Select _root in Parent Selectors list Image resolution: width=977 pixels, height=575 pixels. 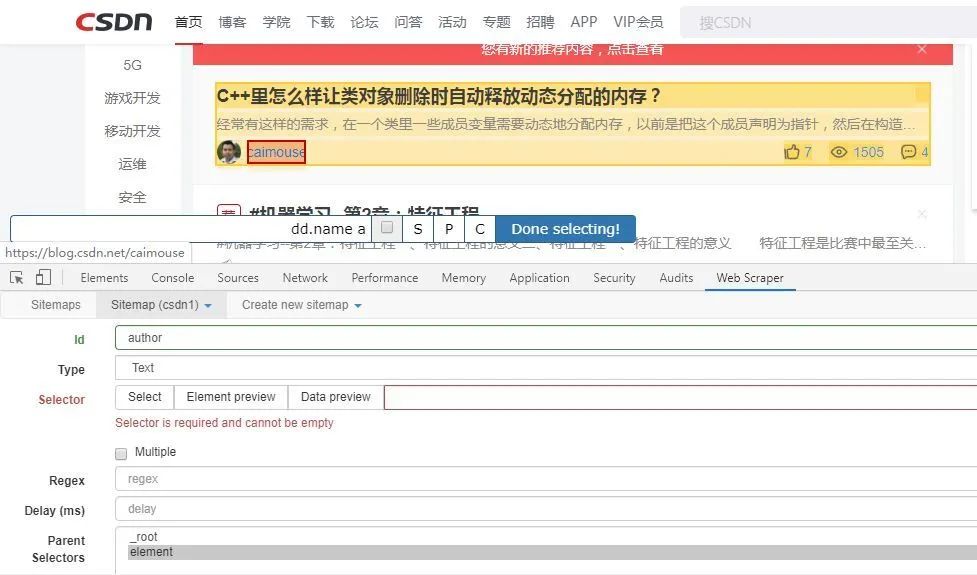552,537
